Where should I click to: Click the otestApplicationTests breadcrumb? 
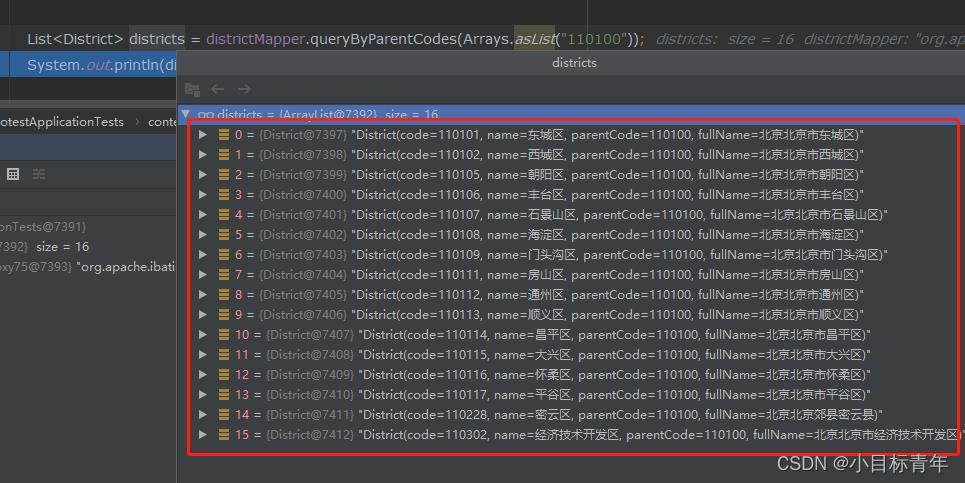pos(62,122)
